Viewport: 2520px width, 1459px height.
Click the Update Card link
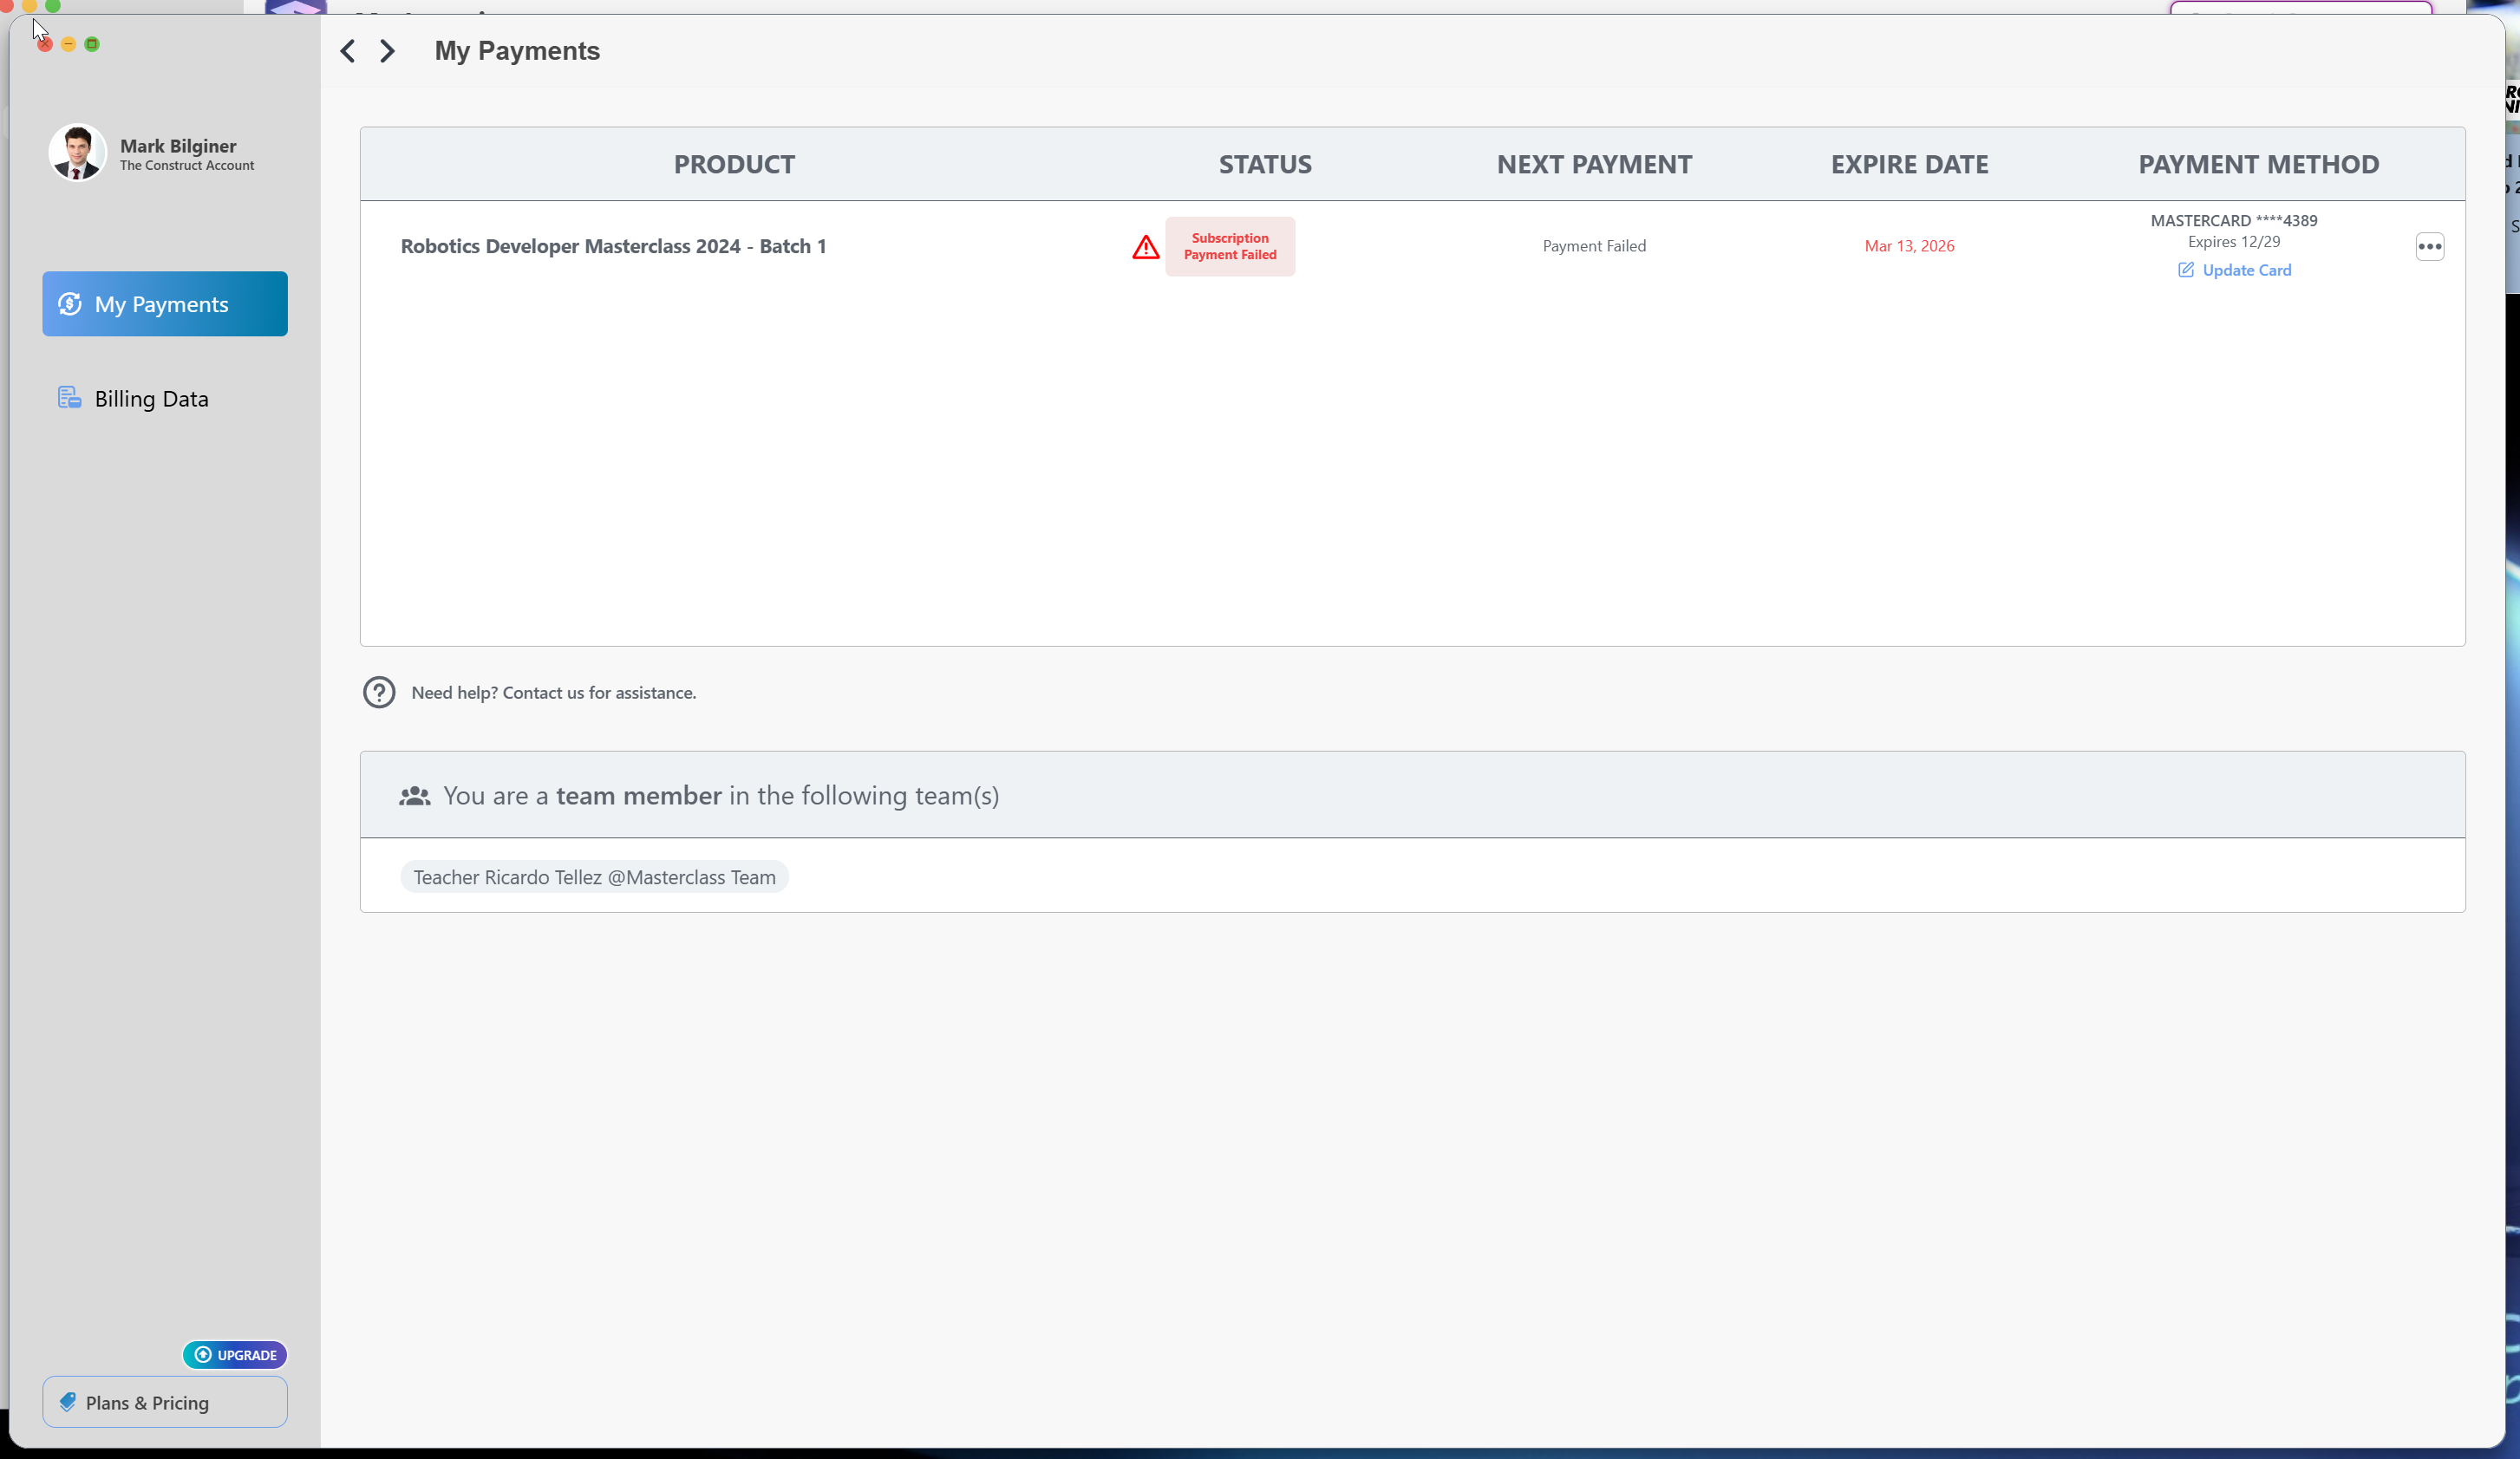tap(2246, 270)
